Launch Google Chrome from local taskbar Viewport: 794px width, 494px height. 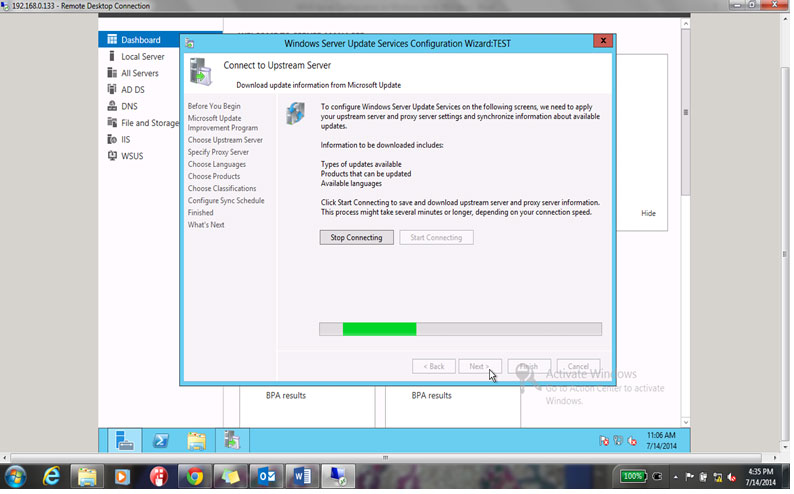click(x=194, y=477)
